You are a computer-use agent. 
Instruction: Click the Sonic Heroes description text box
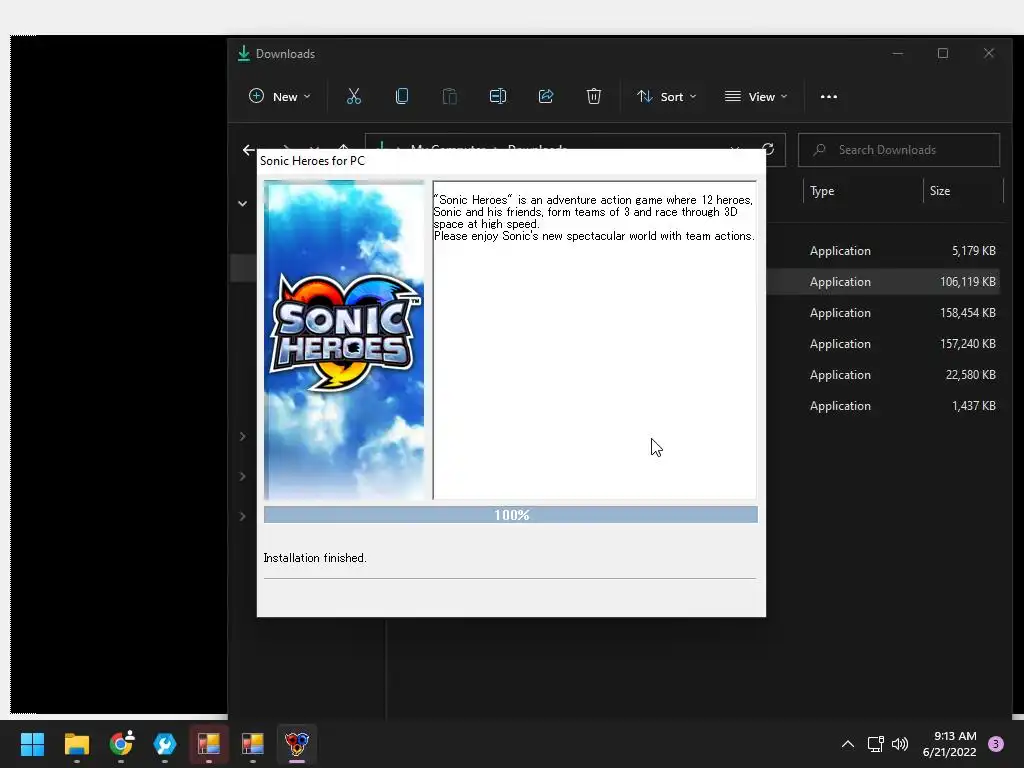(594, 340)
